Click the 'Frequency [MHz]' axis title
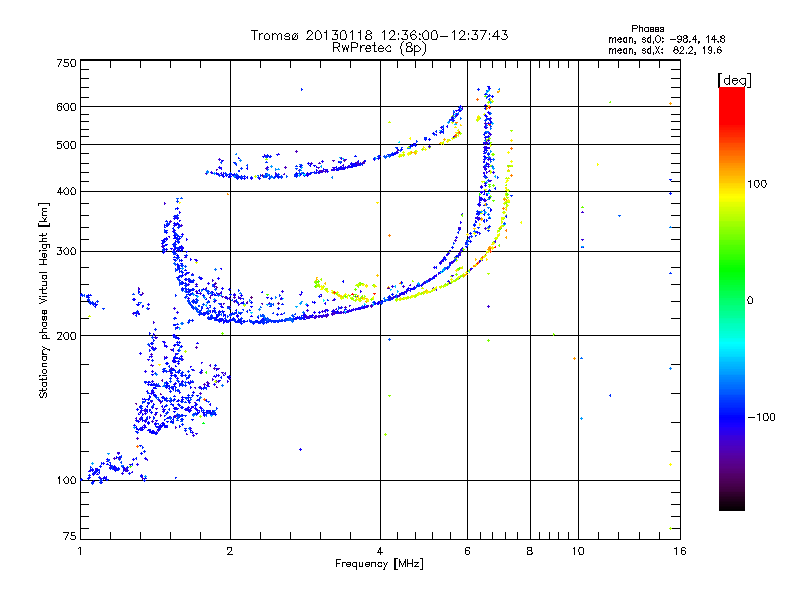 379,564
